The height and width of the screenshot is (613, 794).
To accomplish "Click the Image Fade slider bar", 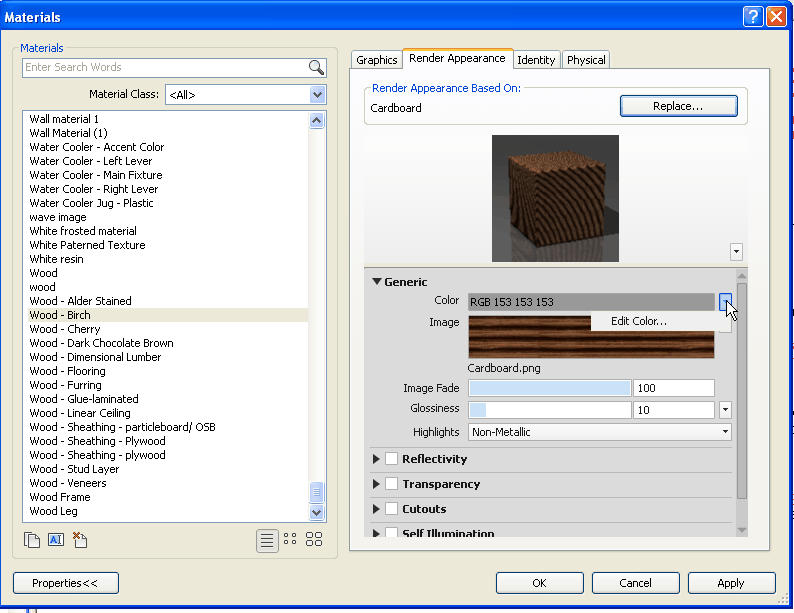I will pos(550,388).
